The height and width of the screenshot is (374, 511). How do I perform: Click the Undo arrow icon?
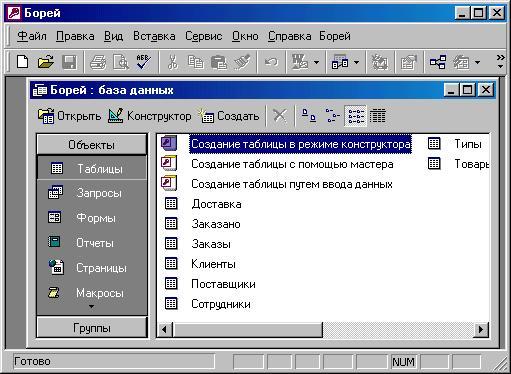coord(271,62)
